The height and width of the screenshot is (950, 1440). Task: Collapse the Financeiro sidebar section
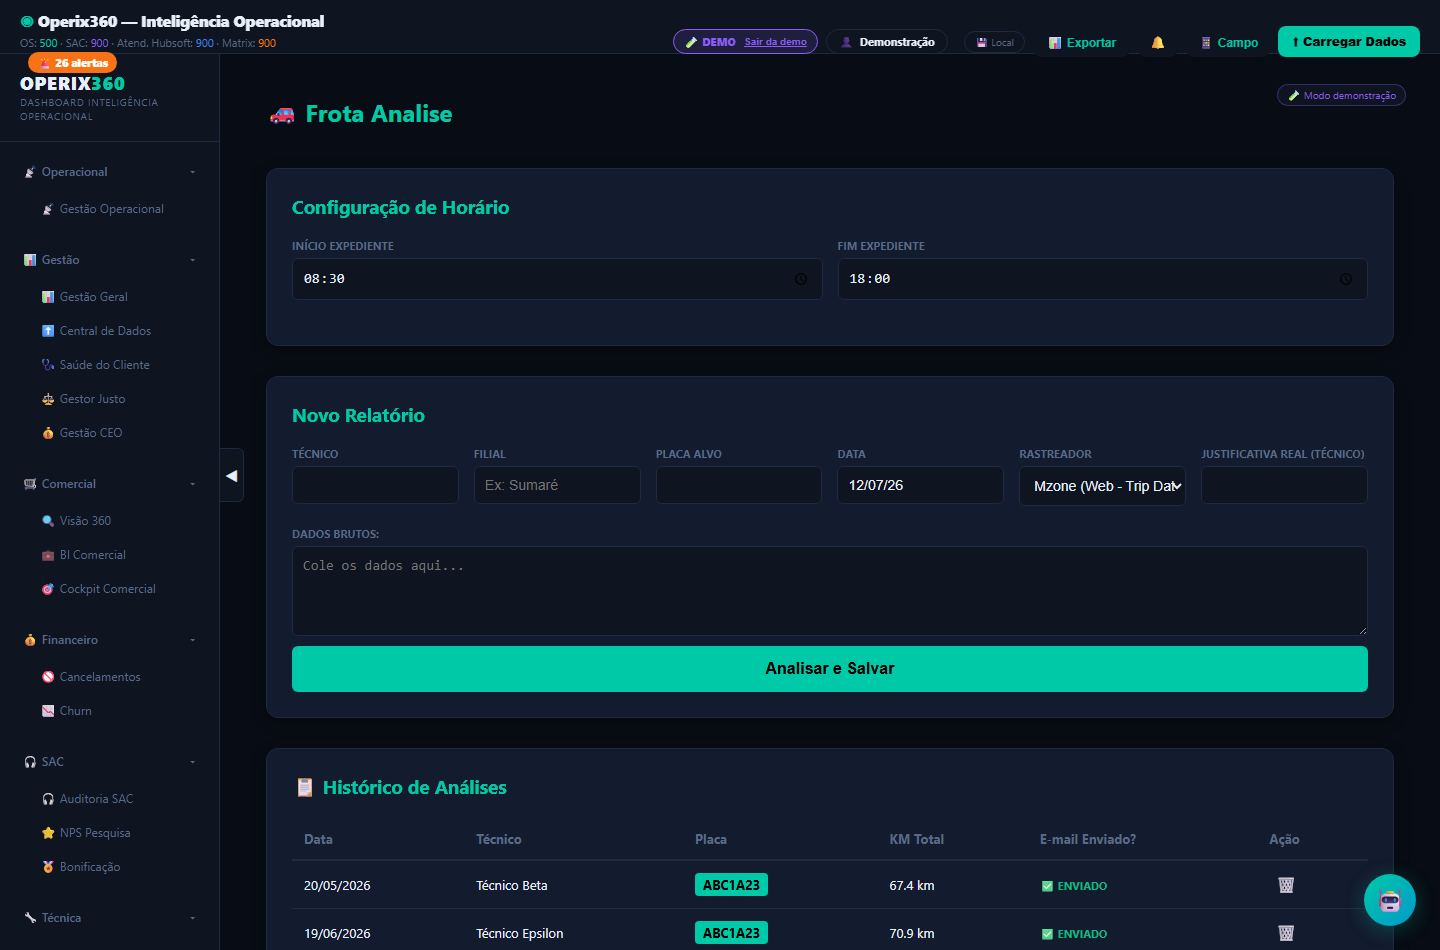pos(110,640)
